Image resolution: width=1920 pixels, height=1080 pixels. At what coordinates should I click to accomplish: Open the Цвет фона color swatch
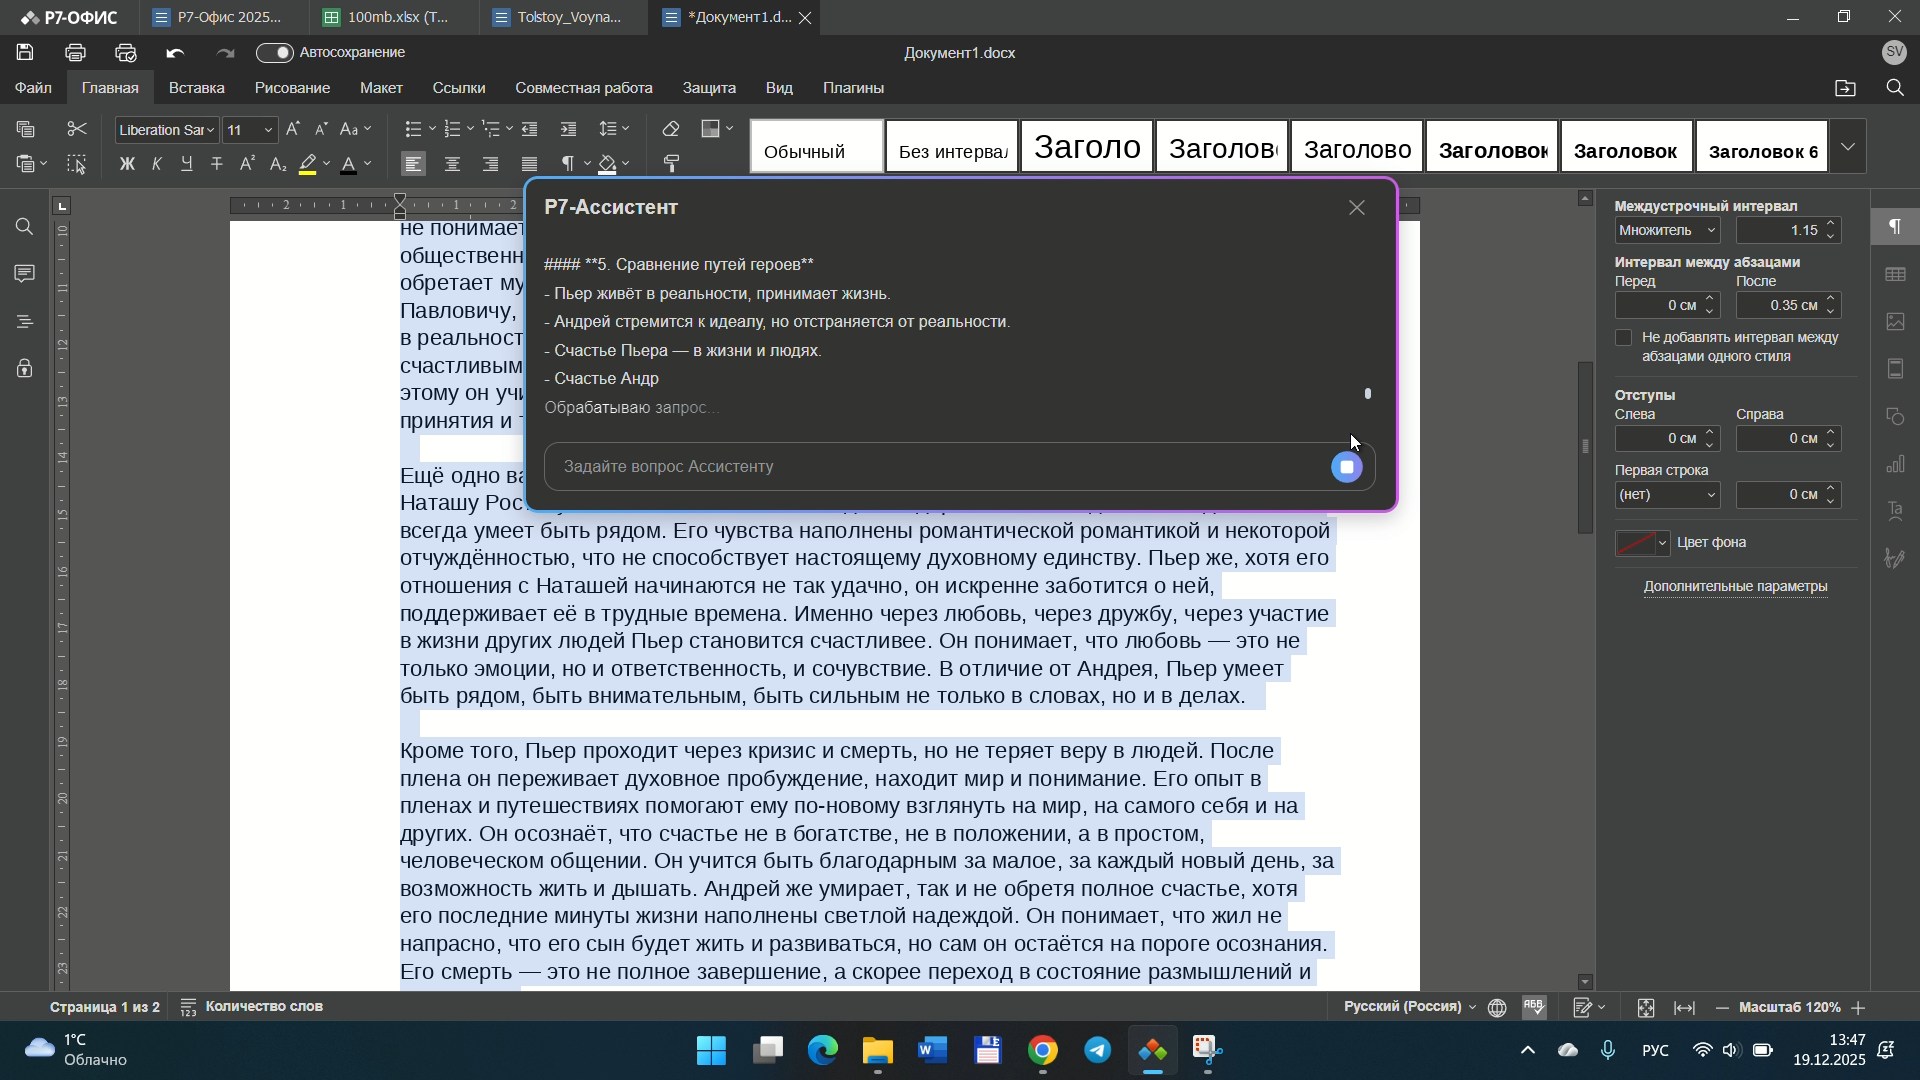click(x=1642, y=544)
